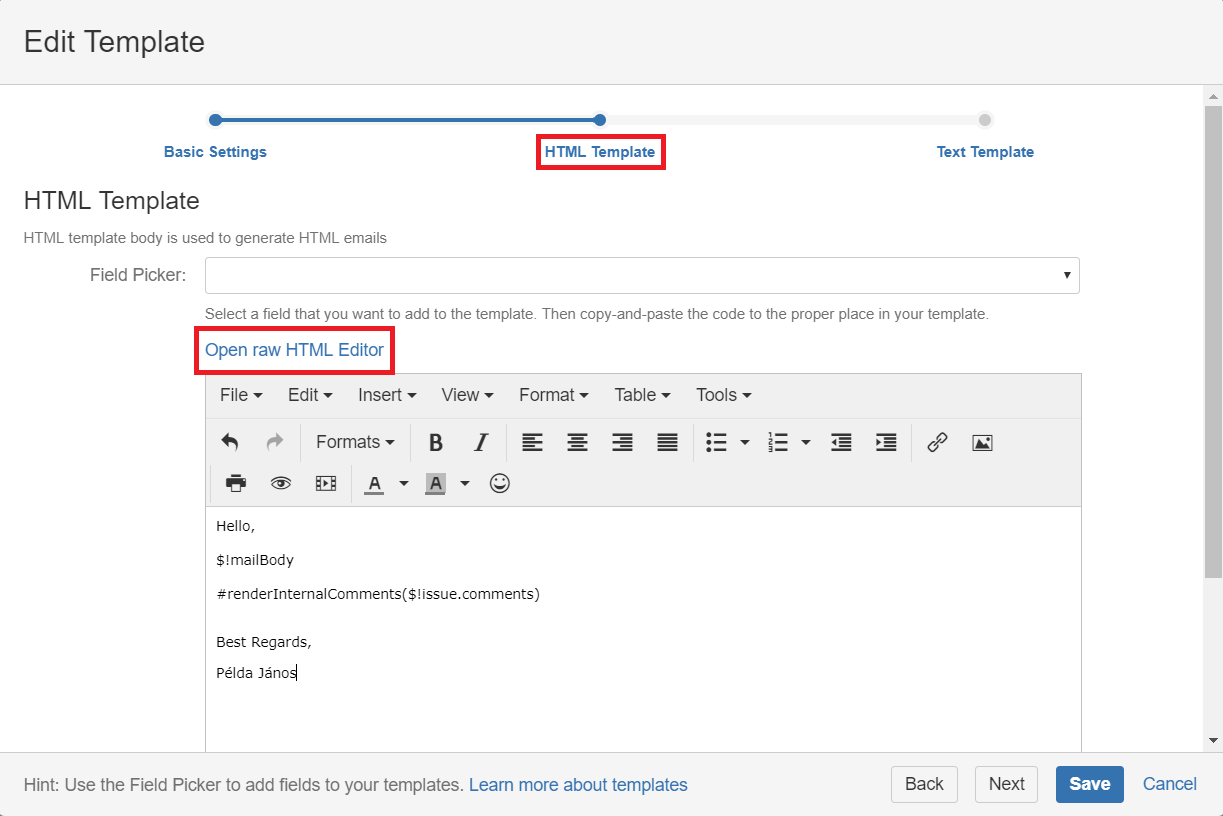Open the Emoticons picker

point(500,483)
